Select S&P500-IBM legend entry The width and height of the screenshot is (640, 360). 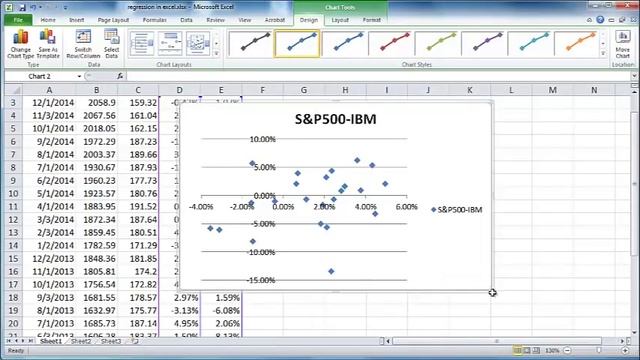coord(457,210)
